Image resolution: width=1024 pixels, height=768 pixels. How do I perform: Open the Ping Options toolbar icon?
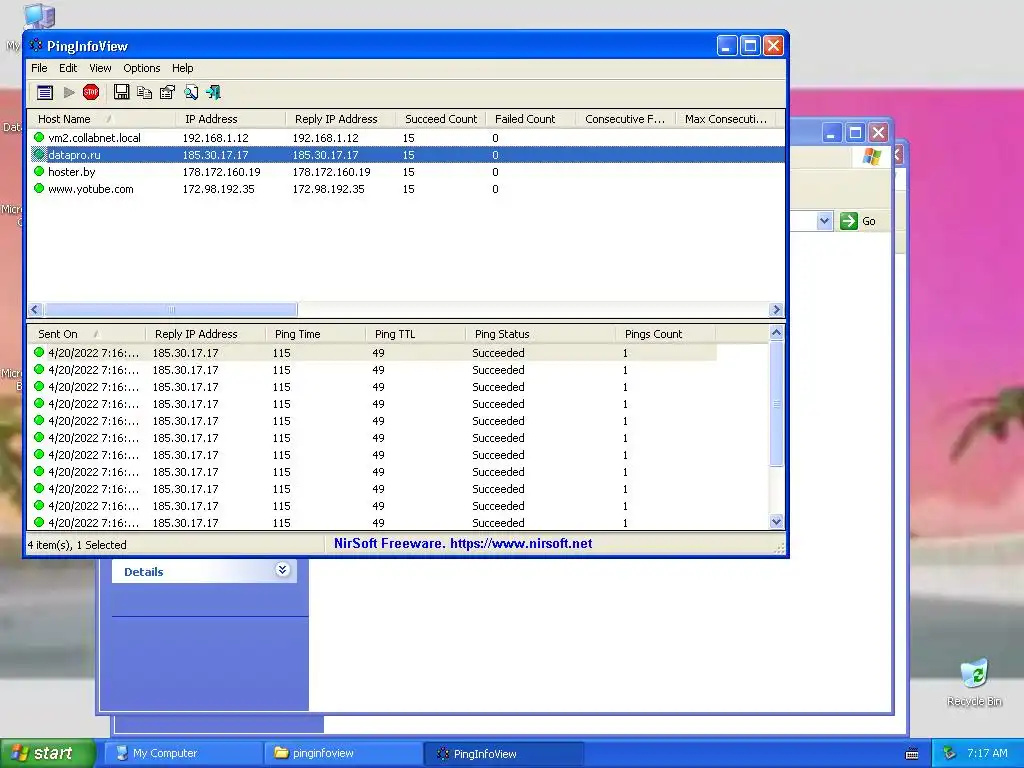point(44,93)
